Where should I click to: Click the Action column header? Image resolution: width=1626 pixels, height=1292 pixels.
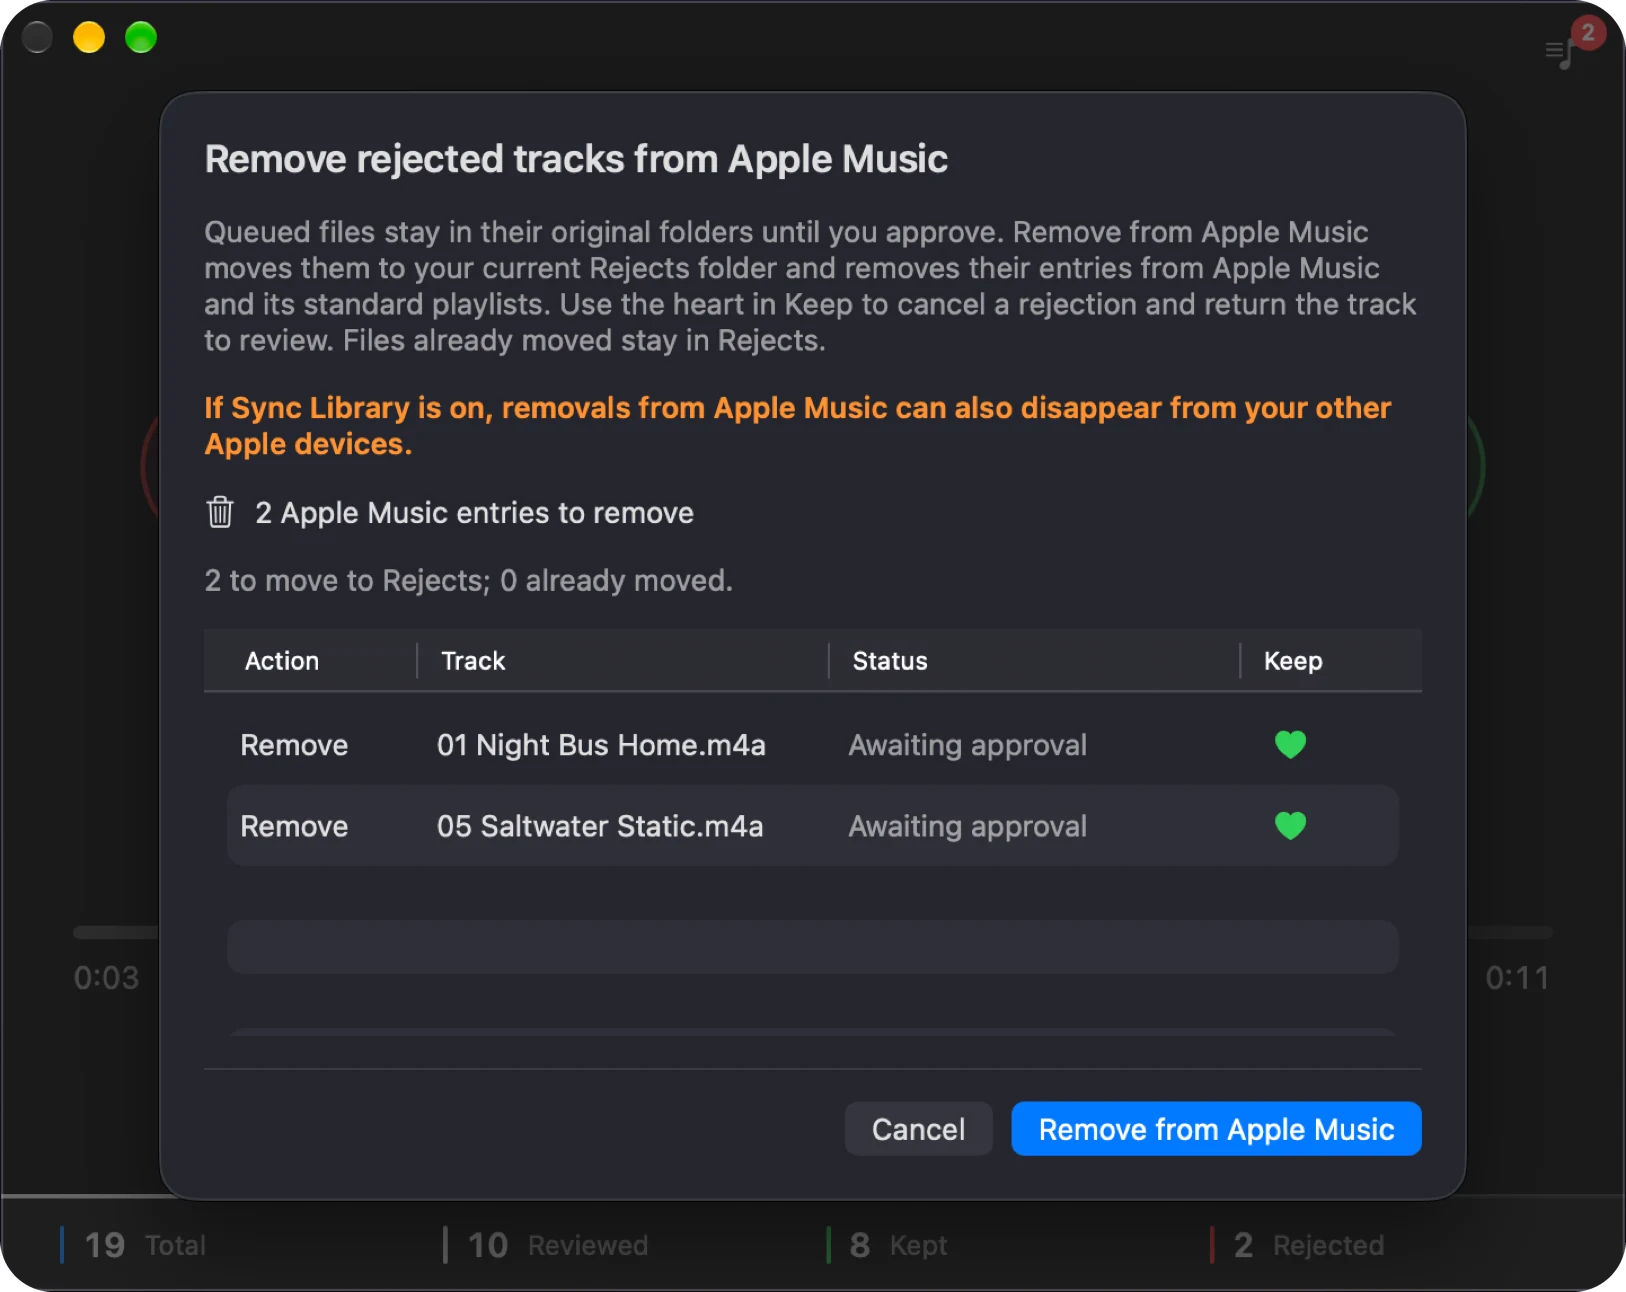pos(282,661)
